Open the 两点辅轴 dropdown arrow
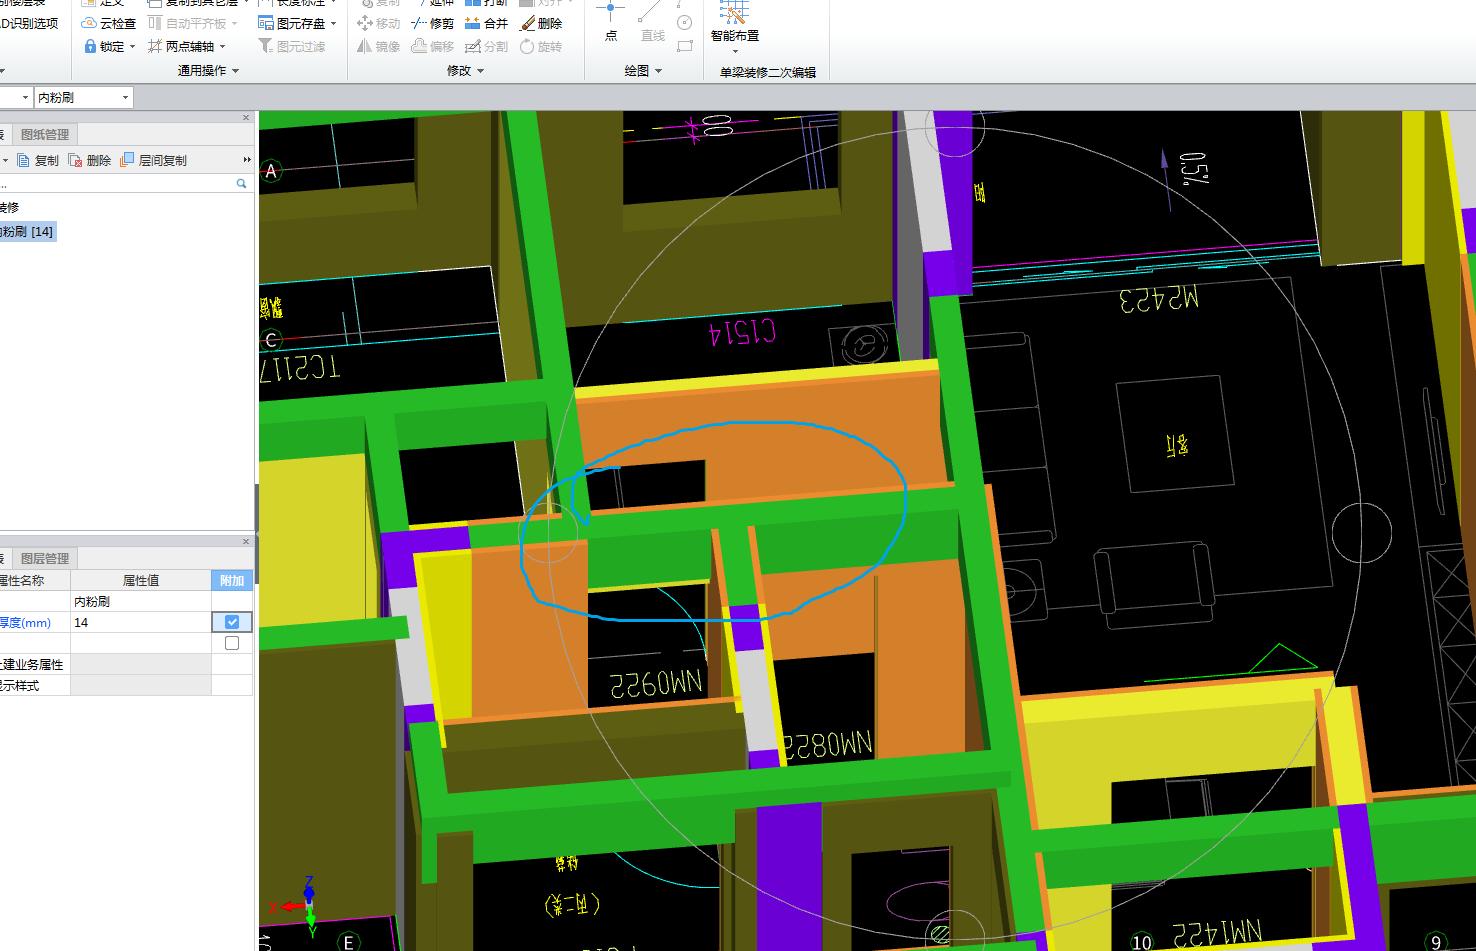Viewport: 1476px width, 951px height. pyautogui.click(x=222, y=47)
